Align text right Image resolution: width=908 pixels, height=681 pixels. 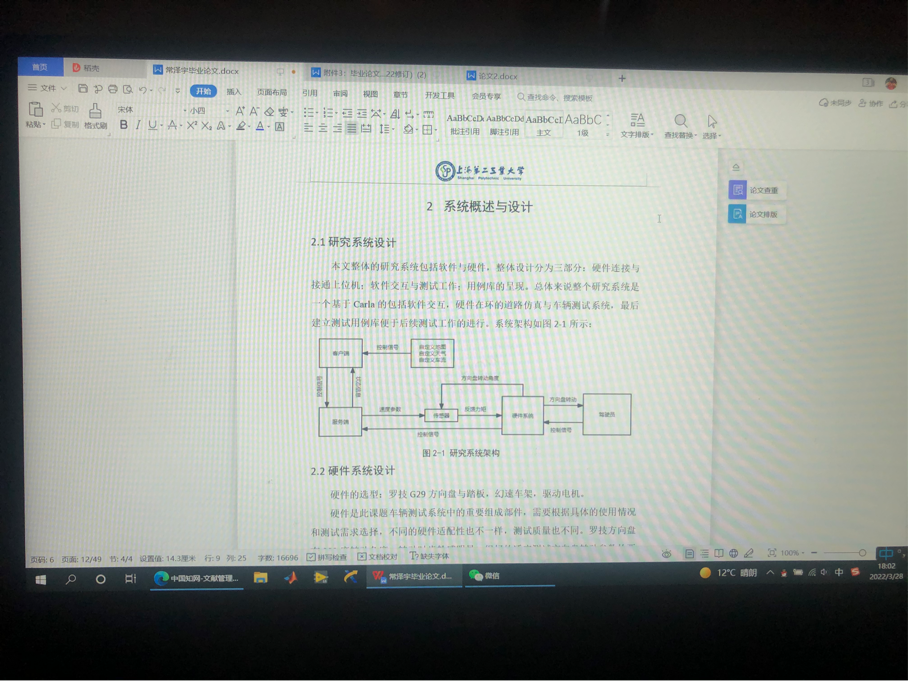[337, 129]
